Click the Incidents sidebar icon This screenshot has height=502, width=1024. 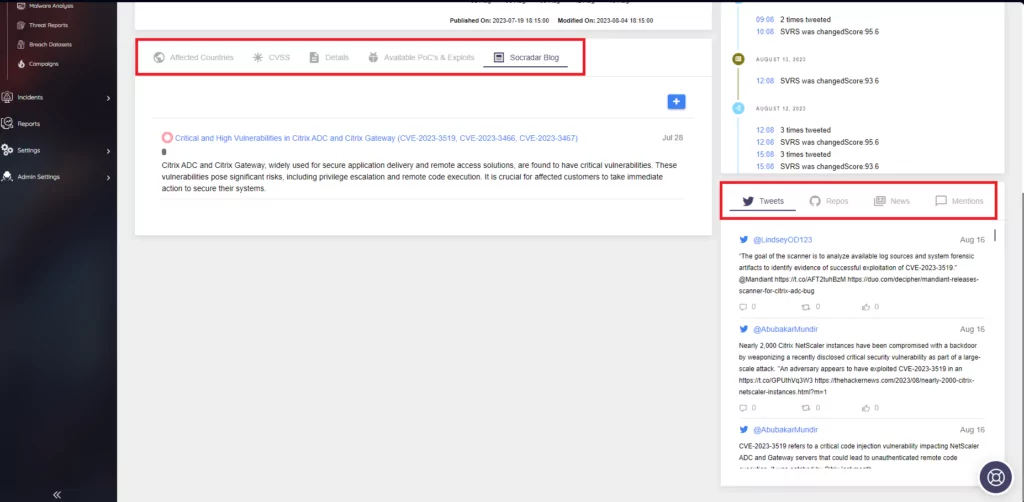(x=7, y=97)
